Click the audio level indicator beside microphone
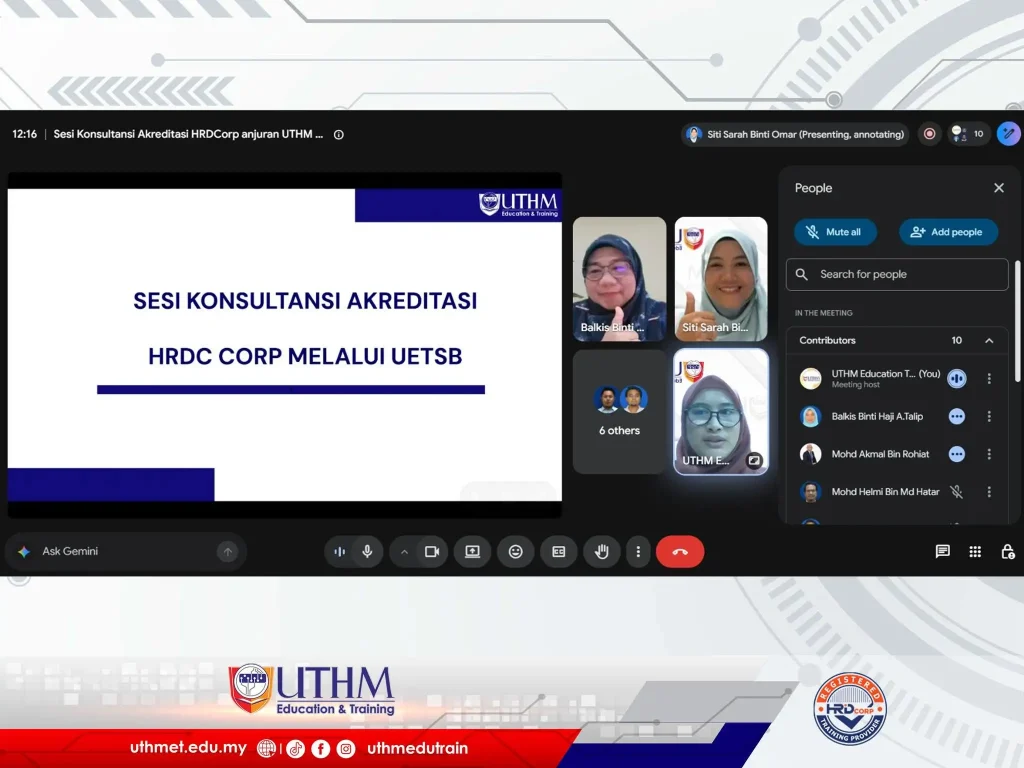Viewport: 1024px width, 768px height. coord(340,552)
